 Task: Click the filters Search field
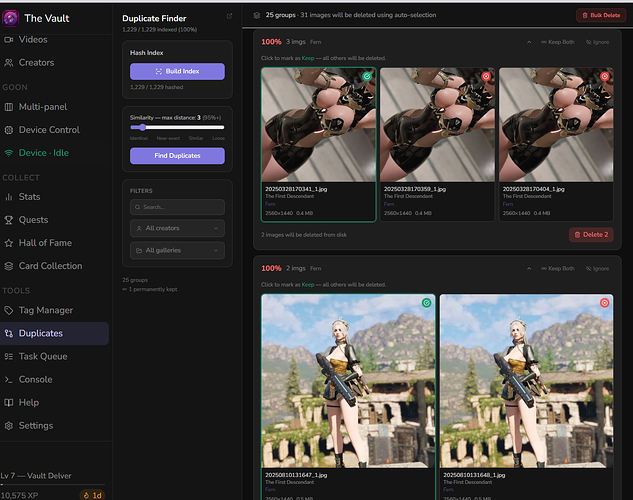(x=177, y=207)
